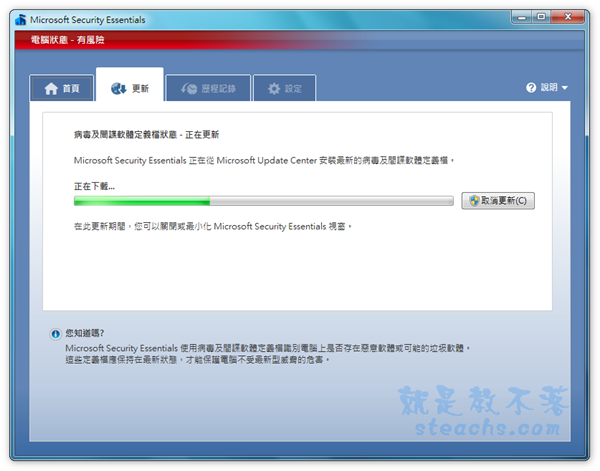Click the blue info icon beside 您知道嗎?

coord(55,334)
